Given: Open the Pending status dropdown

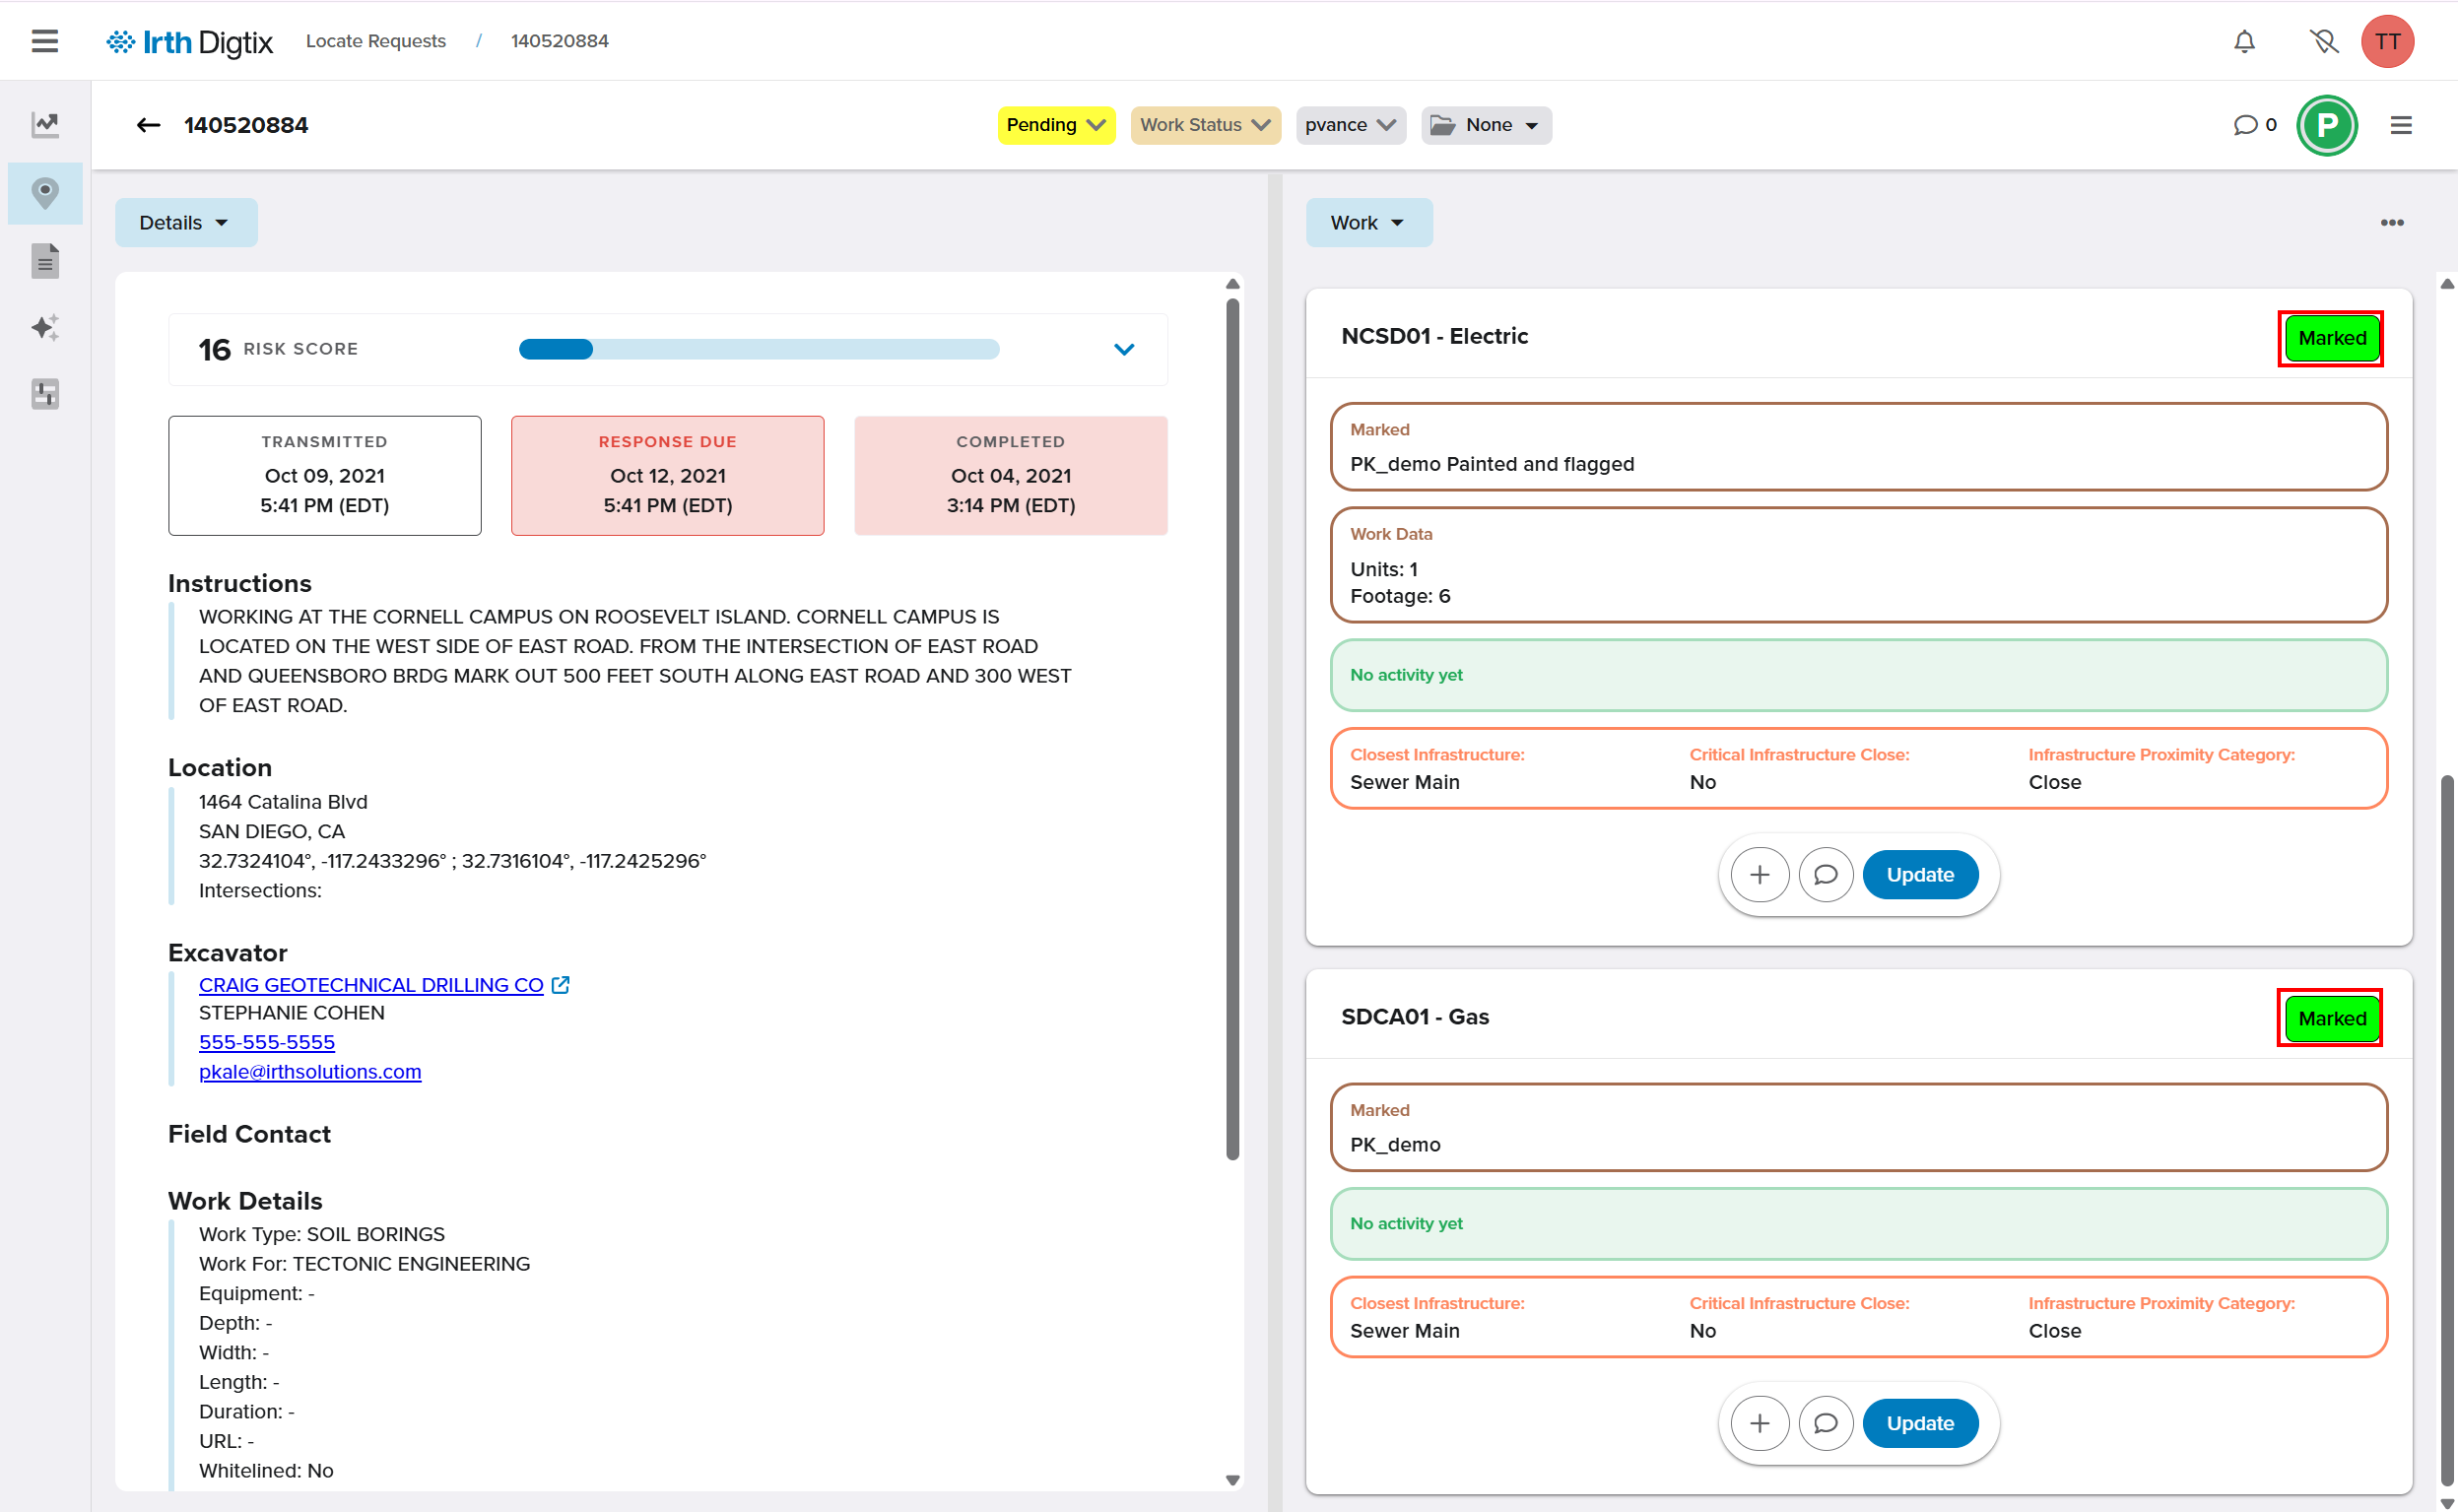Looking at the screenshot, I should (1055, 125).
